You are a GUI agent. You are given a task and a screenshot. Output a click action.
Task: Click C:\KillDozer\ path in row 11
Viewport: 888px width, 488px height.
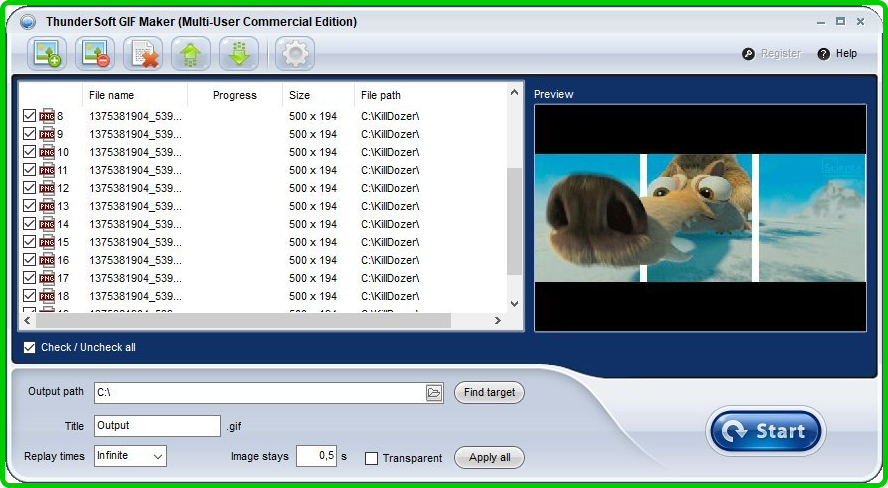[390, 170]
